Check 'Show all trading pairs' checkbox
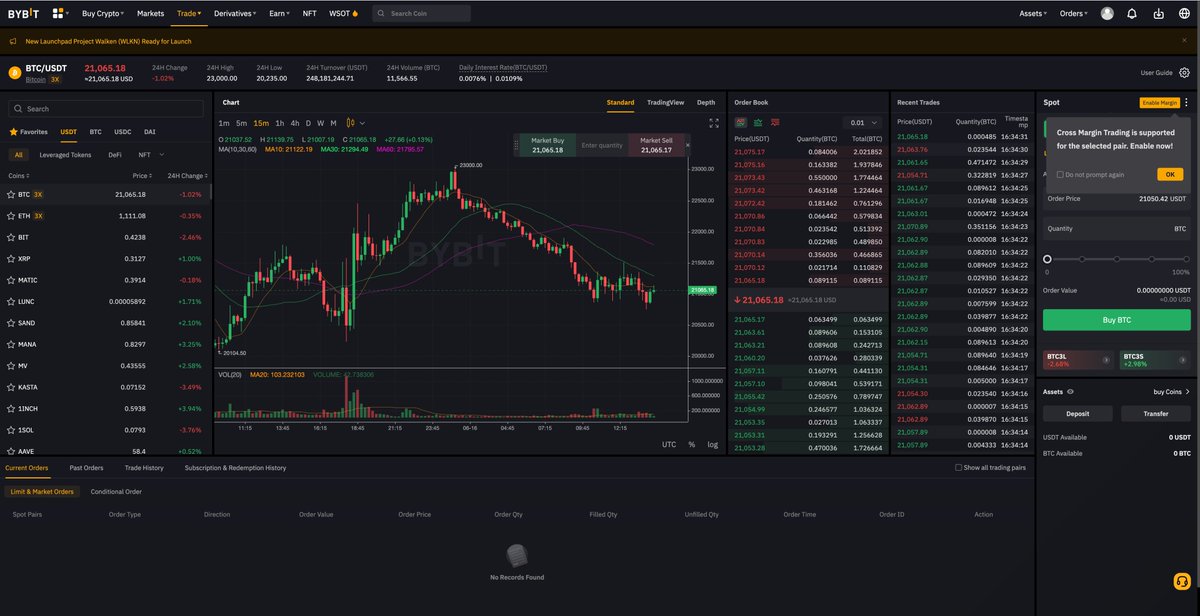1200x616 pixels. (958, 467)
